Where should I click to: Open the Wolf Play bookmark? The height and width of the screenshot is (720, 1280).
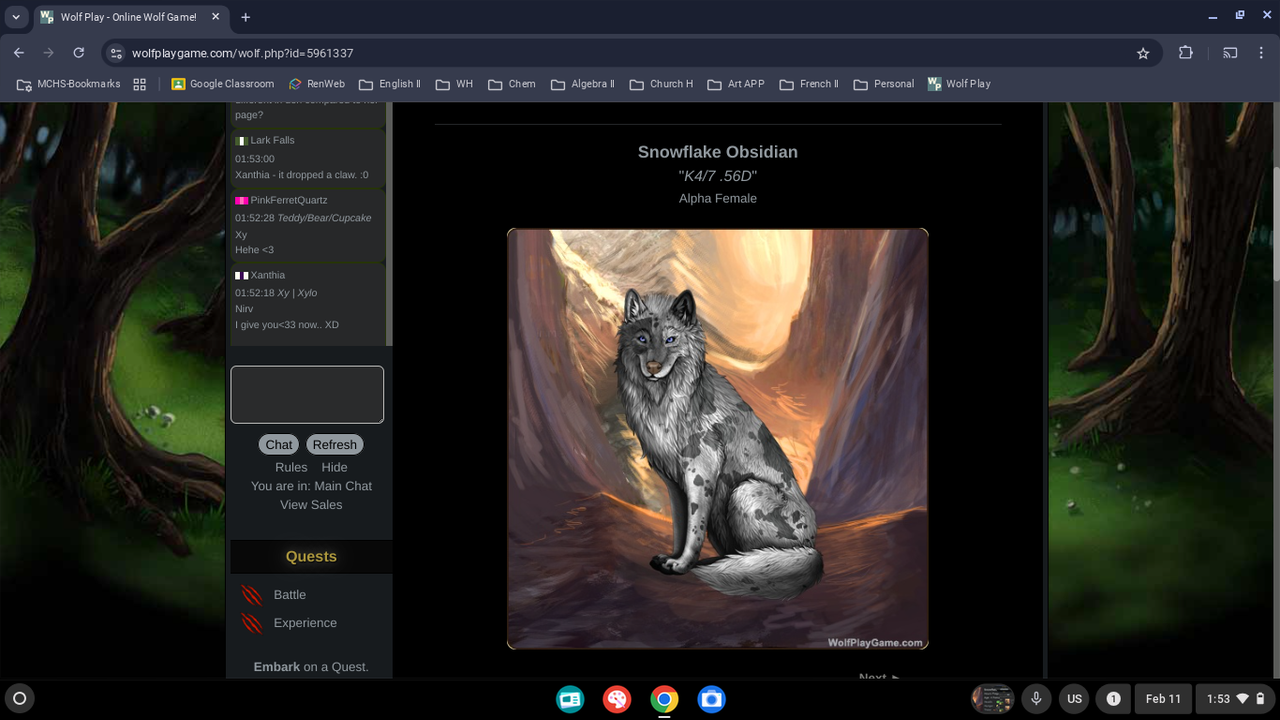tap(959, 84)
